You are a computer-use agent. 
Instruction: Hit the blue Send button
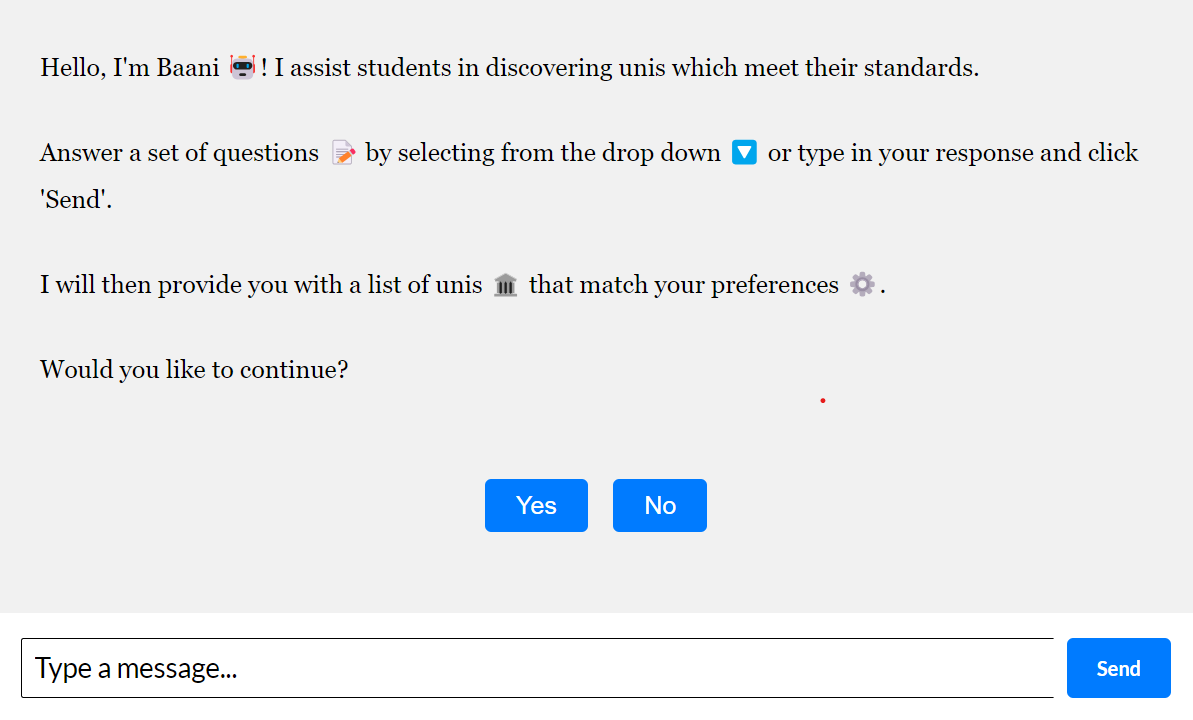[x=1118, y=668]
